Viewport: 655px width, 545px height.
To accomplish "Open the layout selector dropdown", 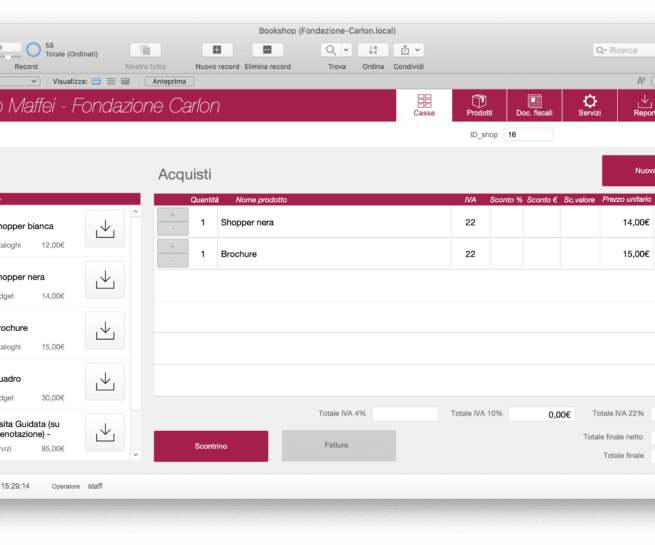I will coord(20,81).
